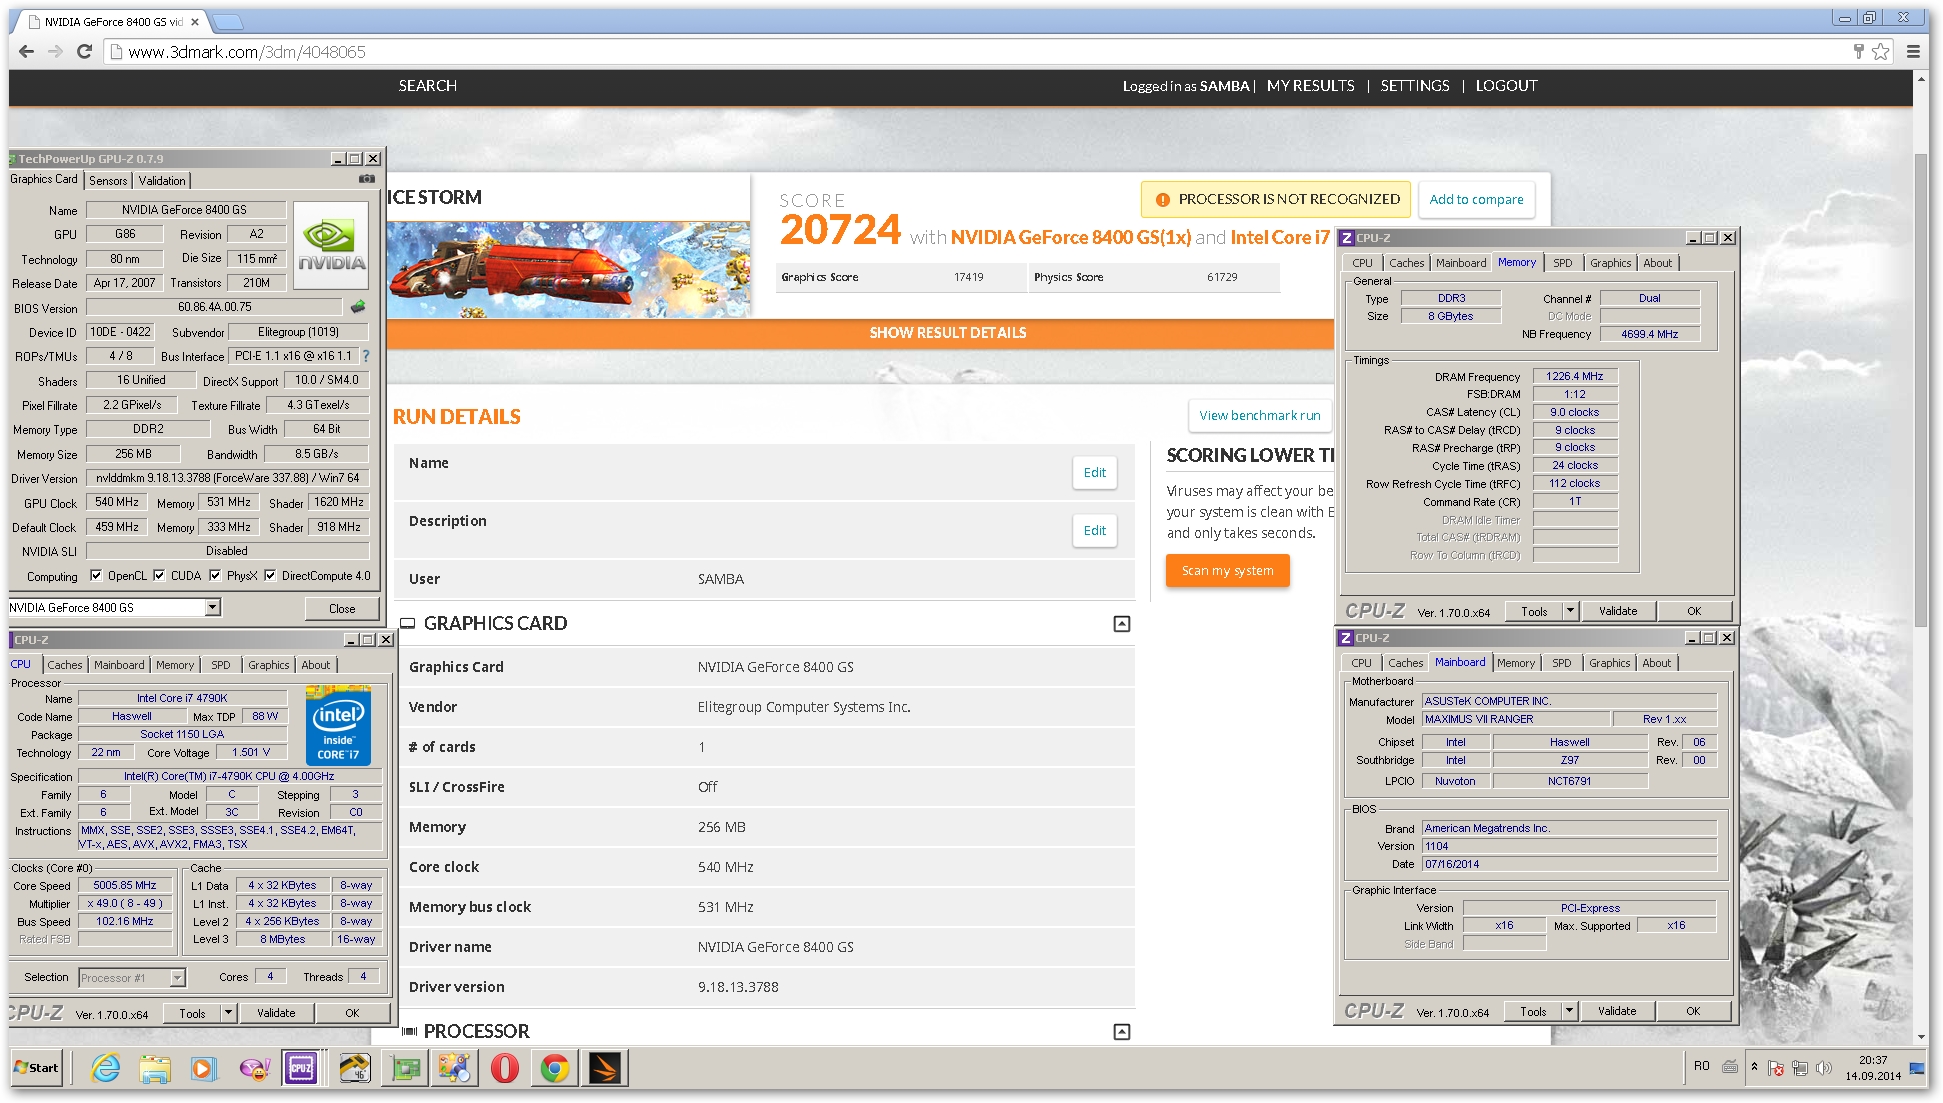Open the 3DMark app taskbar icon
Image resolution: width=1943 pixels, height=1103 pixels.
point(604,1068)
